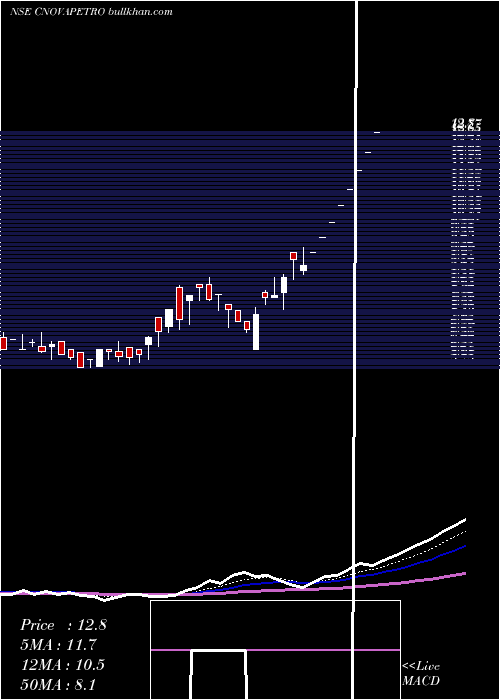Image resolution: width=500 pixels, height=700 pixels.
Task: Select the 50MA : 8.1 value
Action: pos(58,685)
